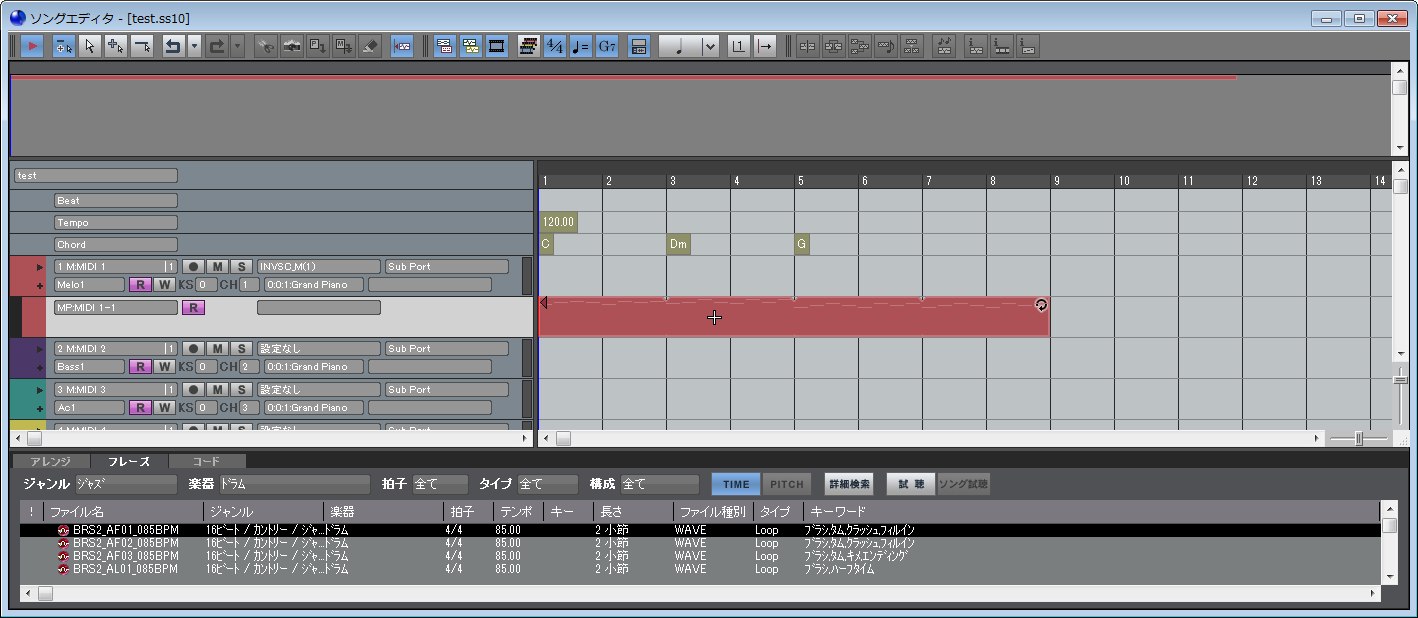
Task: Select the BRS2_AF03_085BPM phrase file
Action: pos(125,555)
